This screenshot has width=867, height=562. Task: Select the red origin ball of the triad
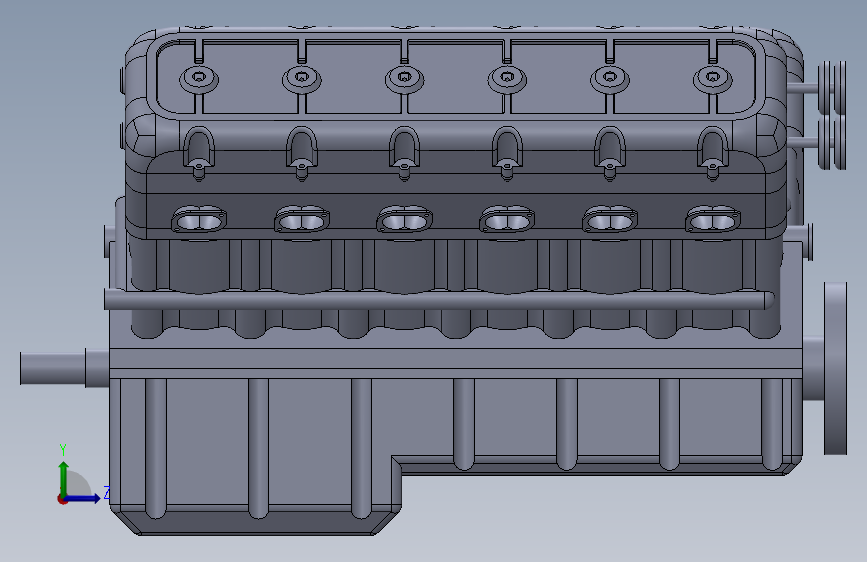click(x=62, y=499)
